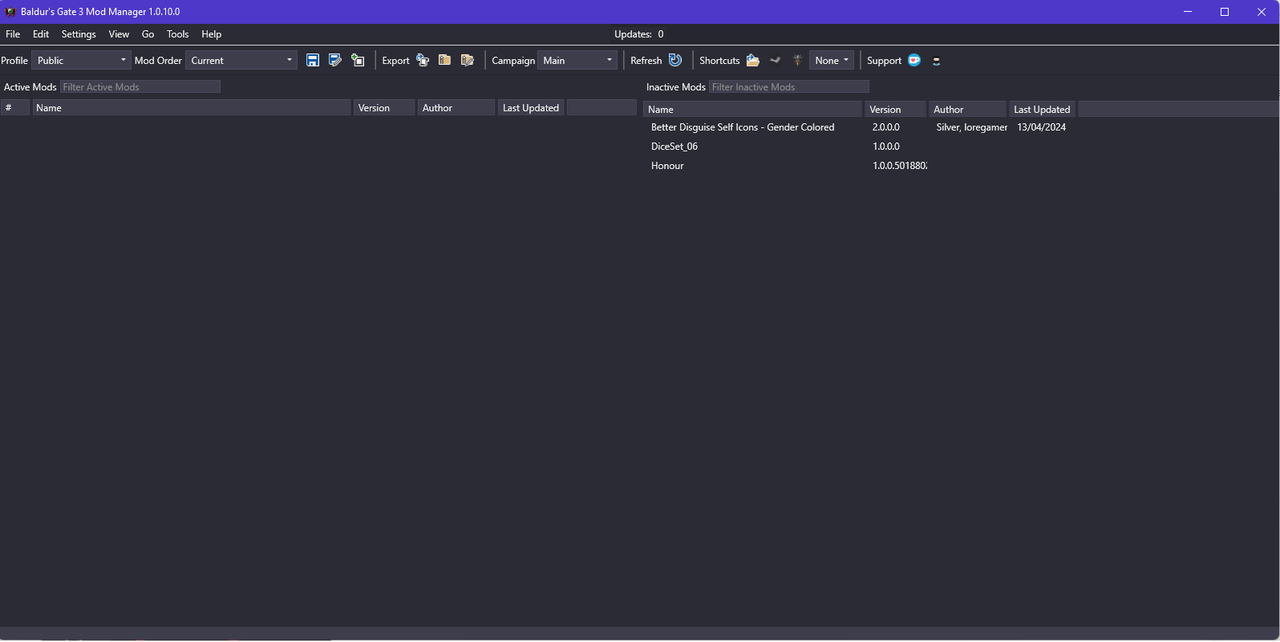The image size is (1280, 642).
Task: Click author Silver, loregamer cell
Action: coord(972,127)
